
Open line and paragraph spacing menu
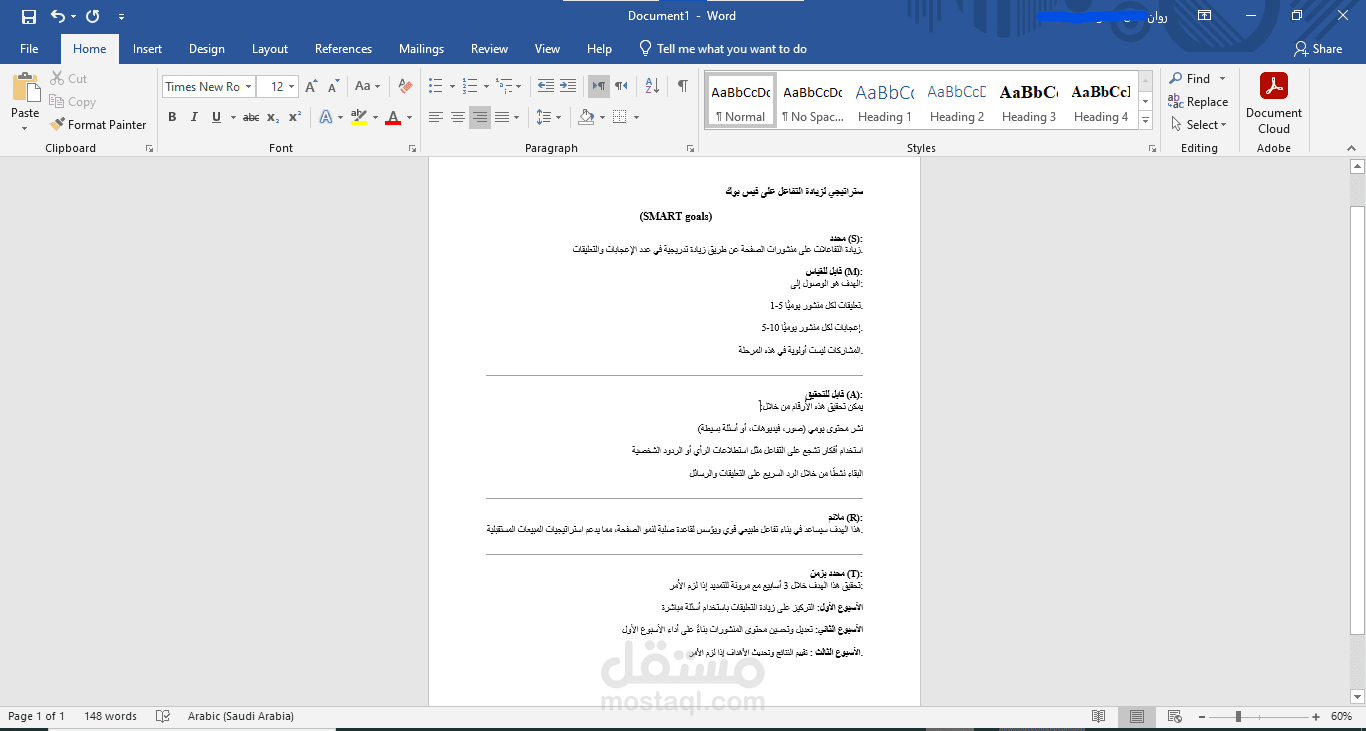pos(548,117)
